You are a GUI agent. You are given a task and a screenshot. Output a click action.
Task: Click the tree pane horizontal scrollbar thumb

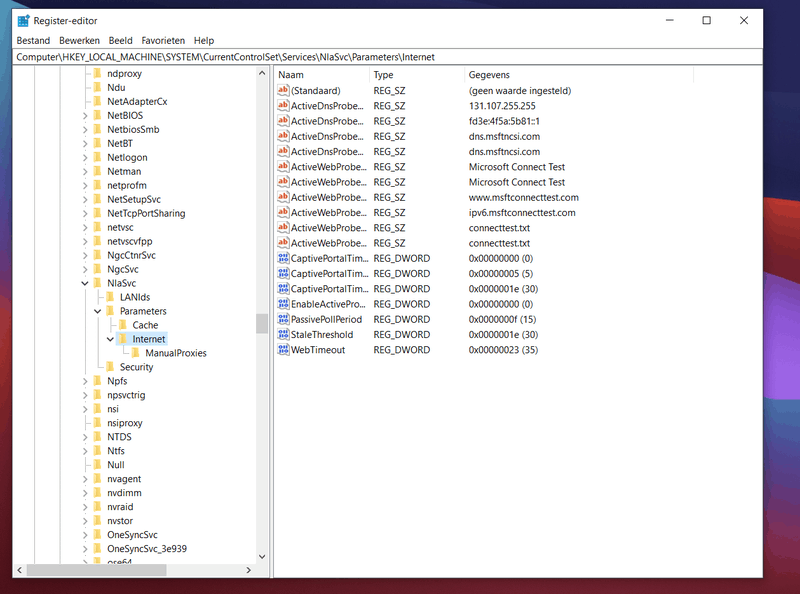96,570
